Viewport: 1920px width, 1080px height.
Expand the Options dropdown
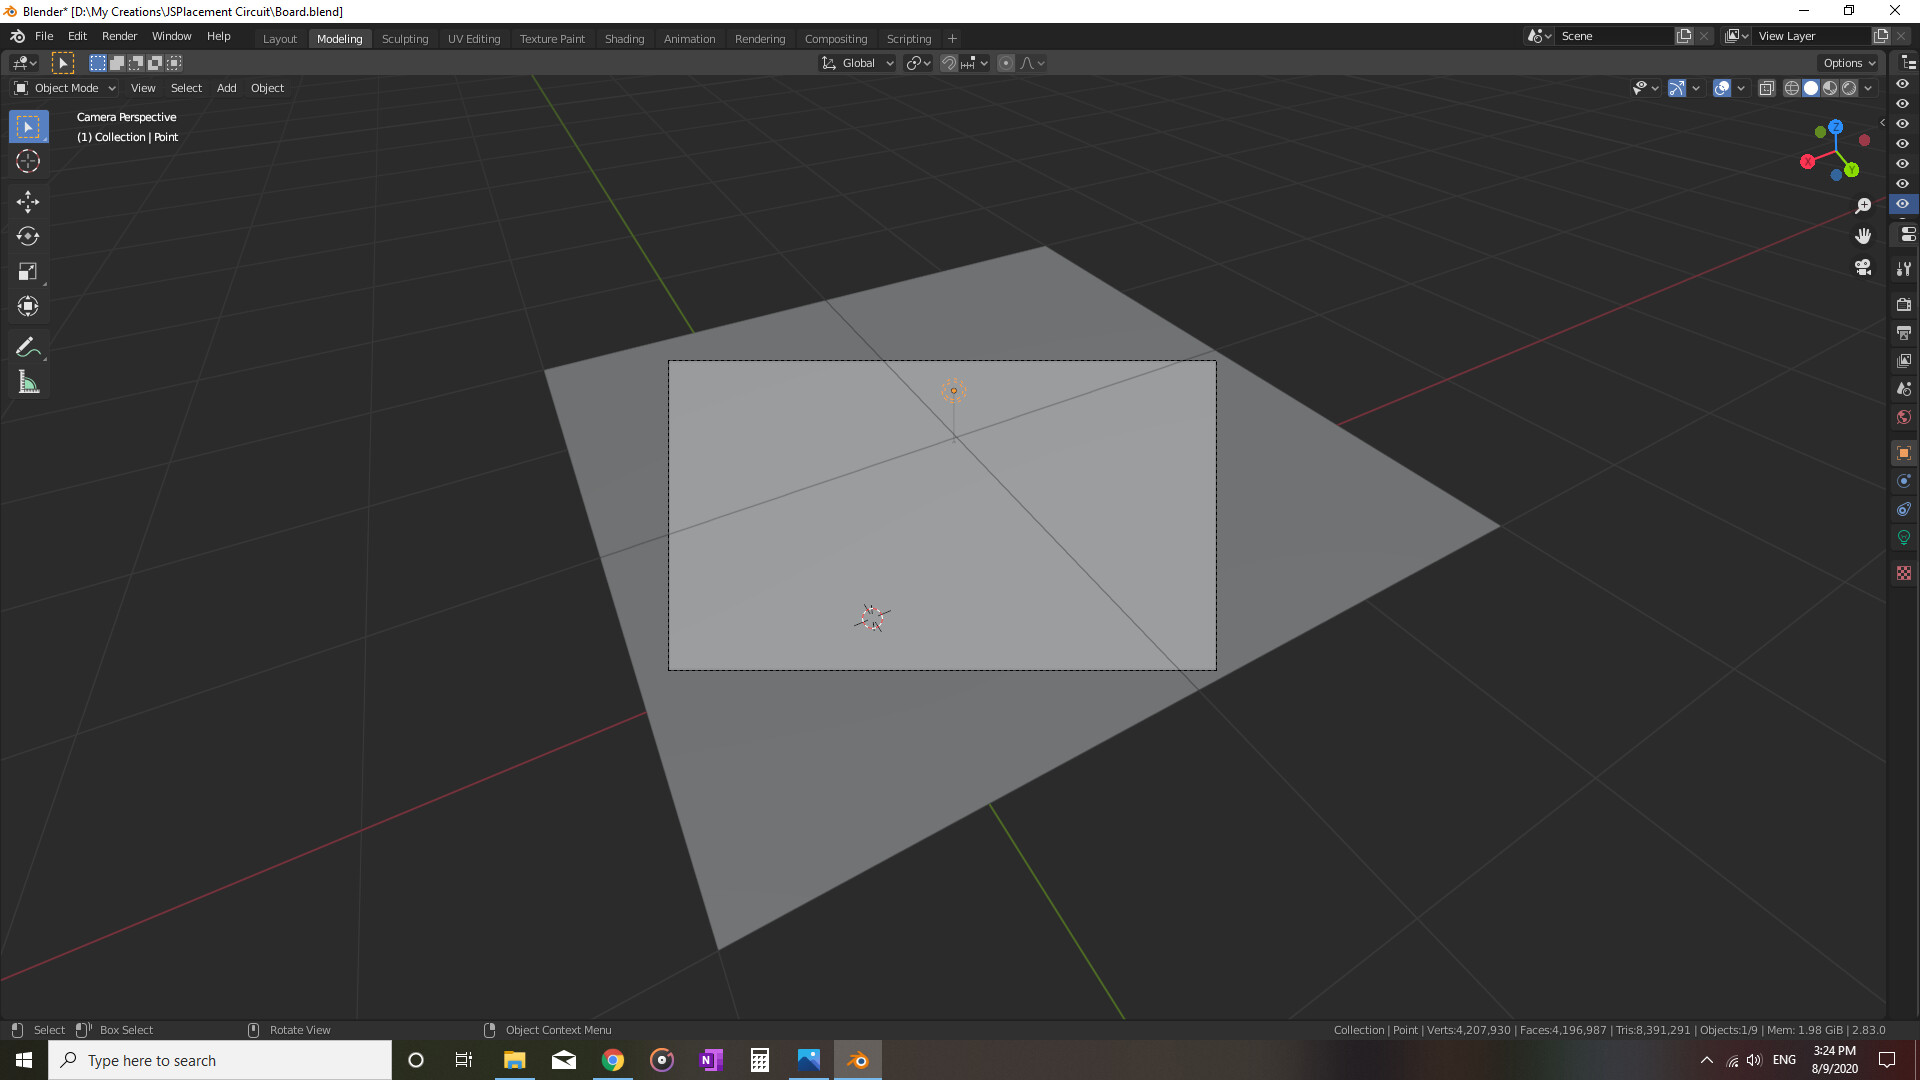1848,63
